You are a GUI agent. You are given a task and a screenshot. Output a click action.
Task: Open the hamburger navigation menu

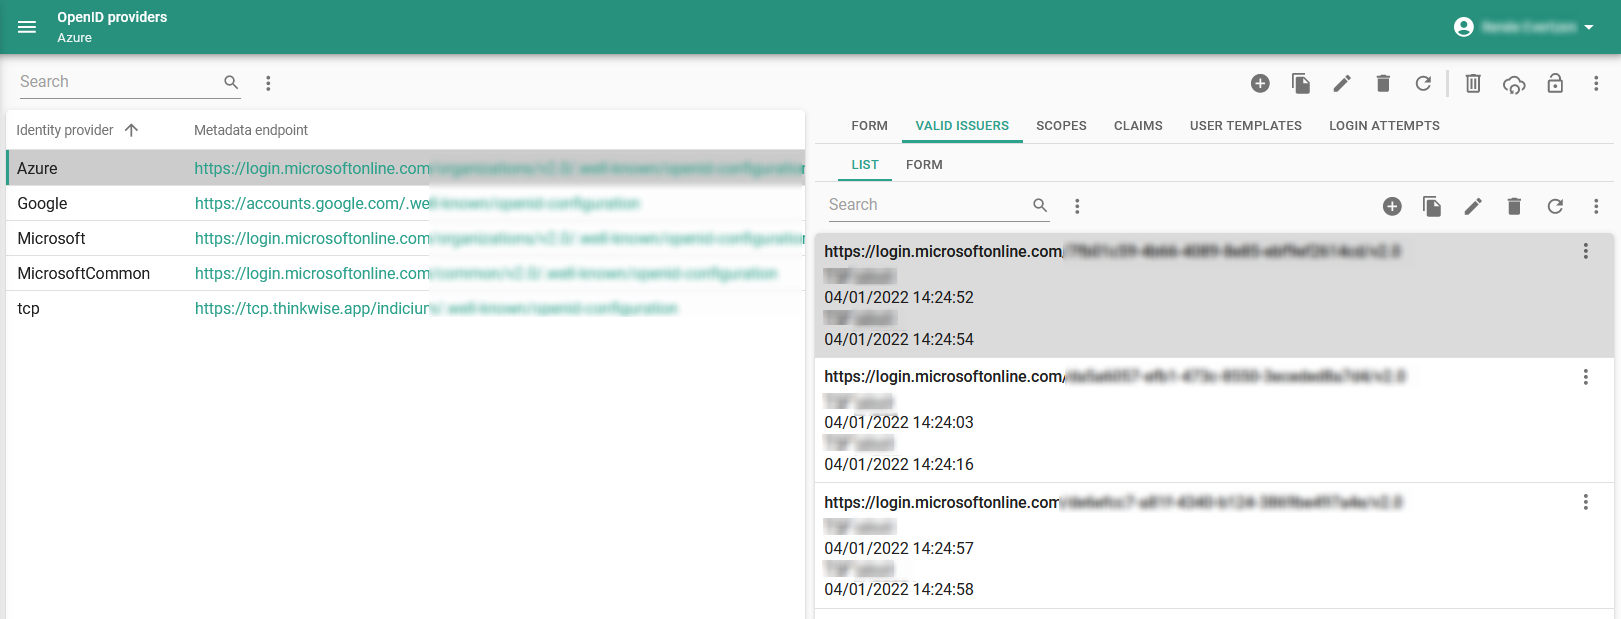(x=27, y=27)
